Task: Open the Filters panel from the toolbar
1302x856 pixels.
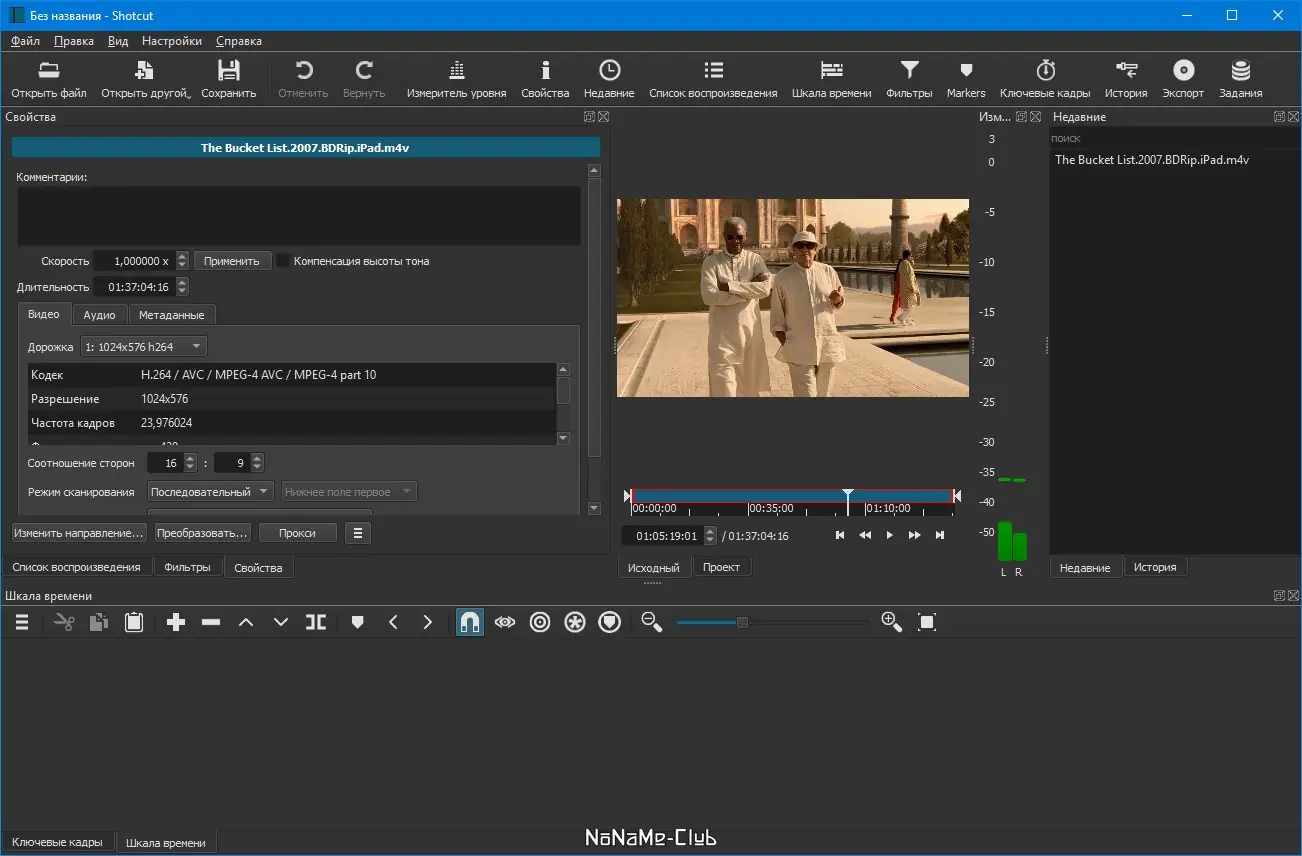Action: pos(908,79)
